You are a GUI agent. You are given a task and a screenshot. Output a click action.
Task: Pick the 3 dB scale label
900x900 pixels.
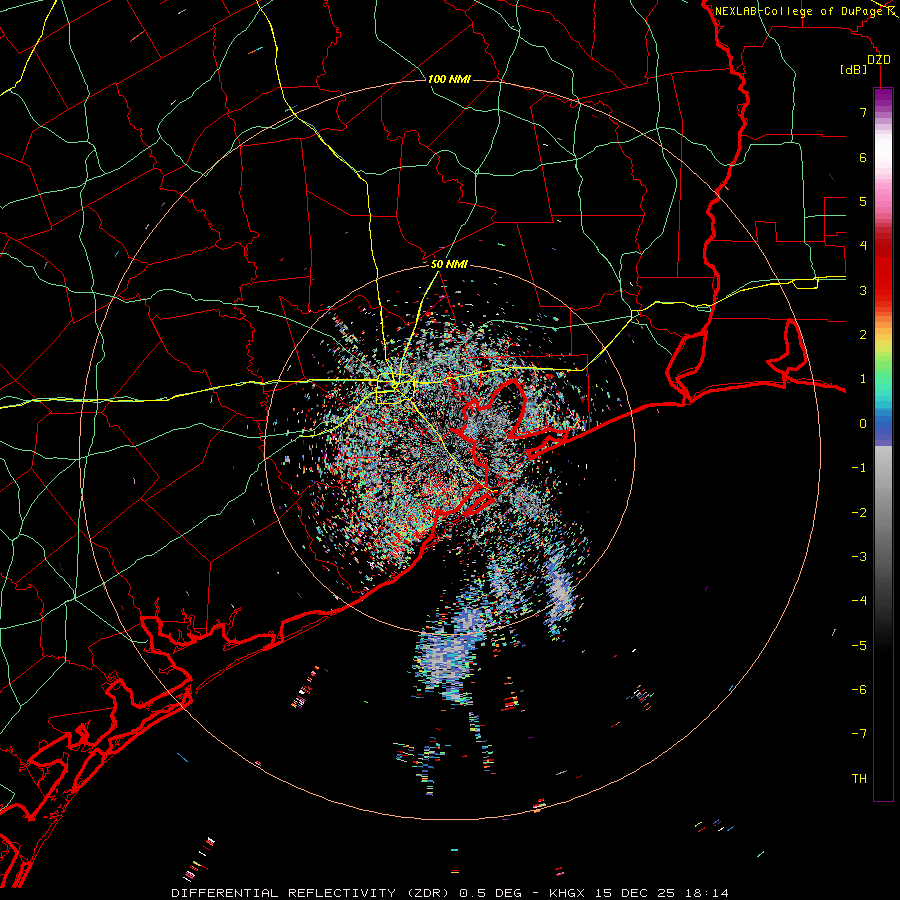(x=862, y=290)
